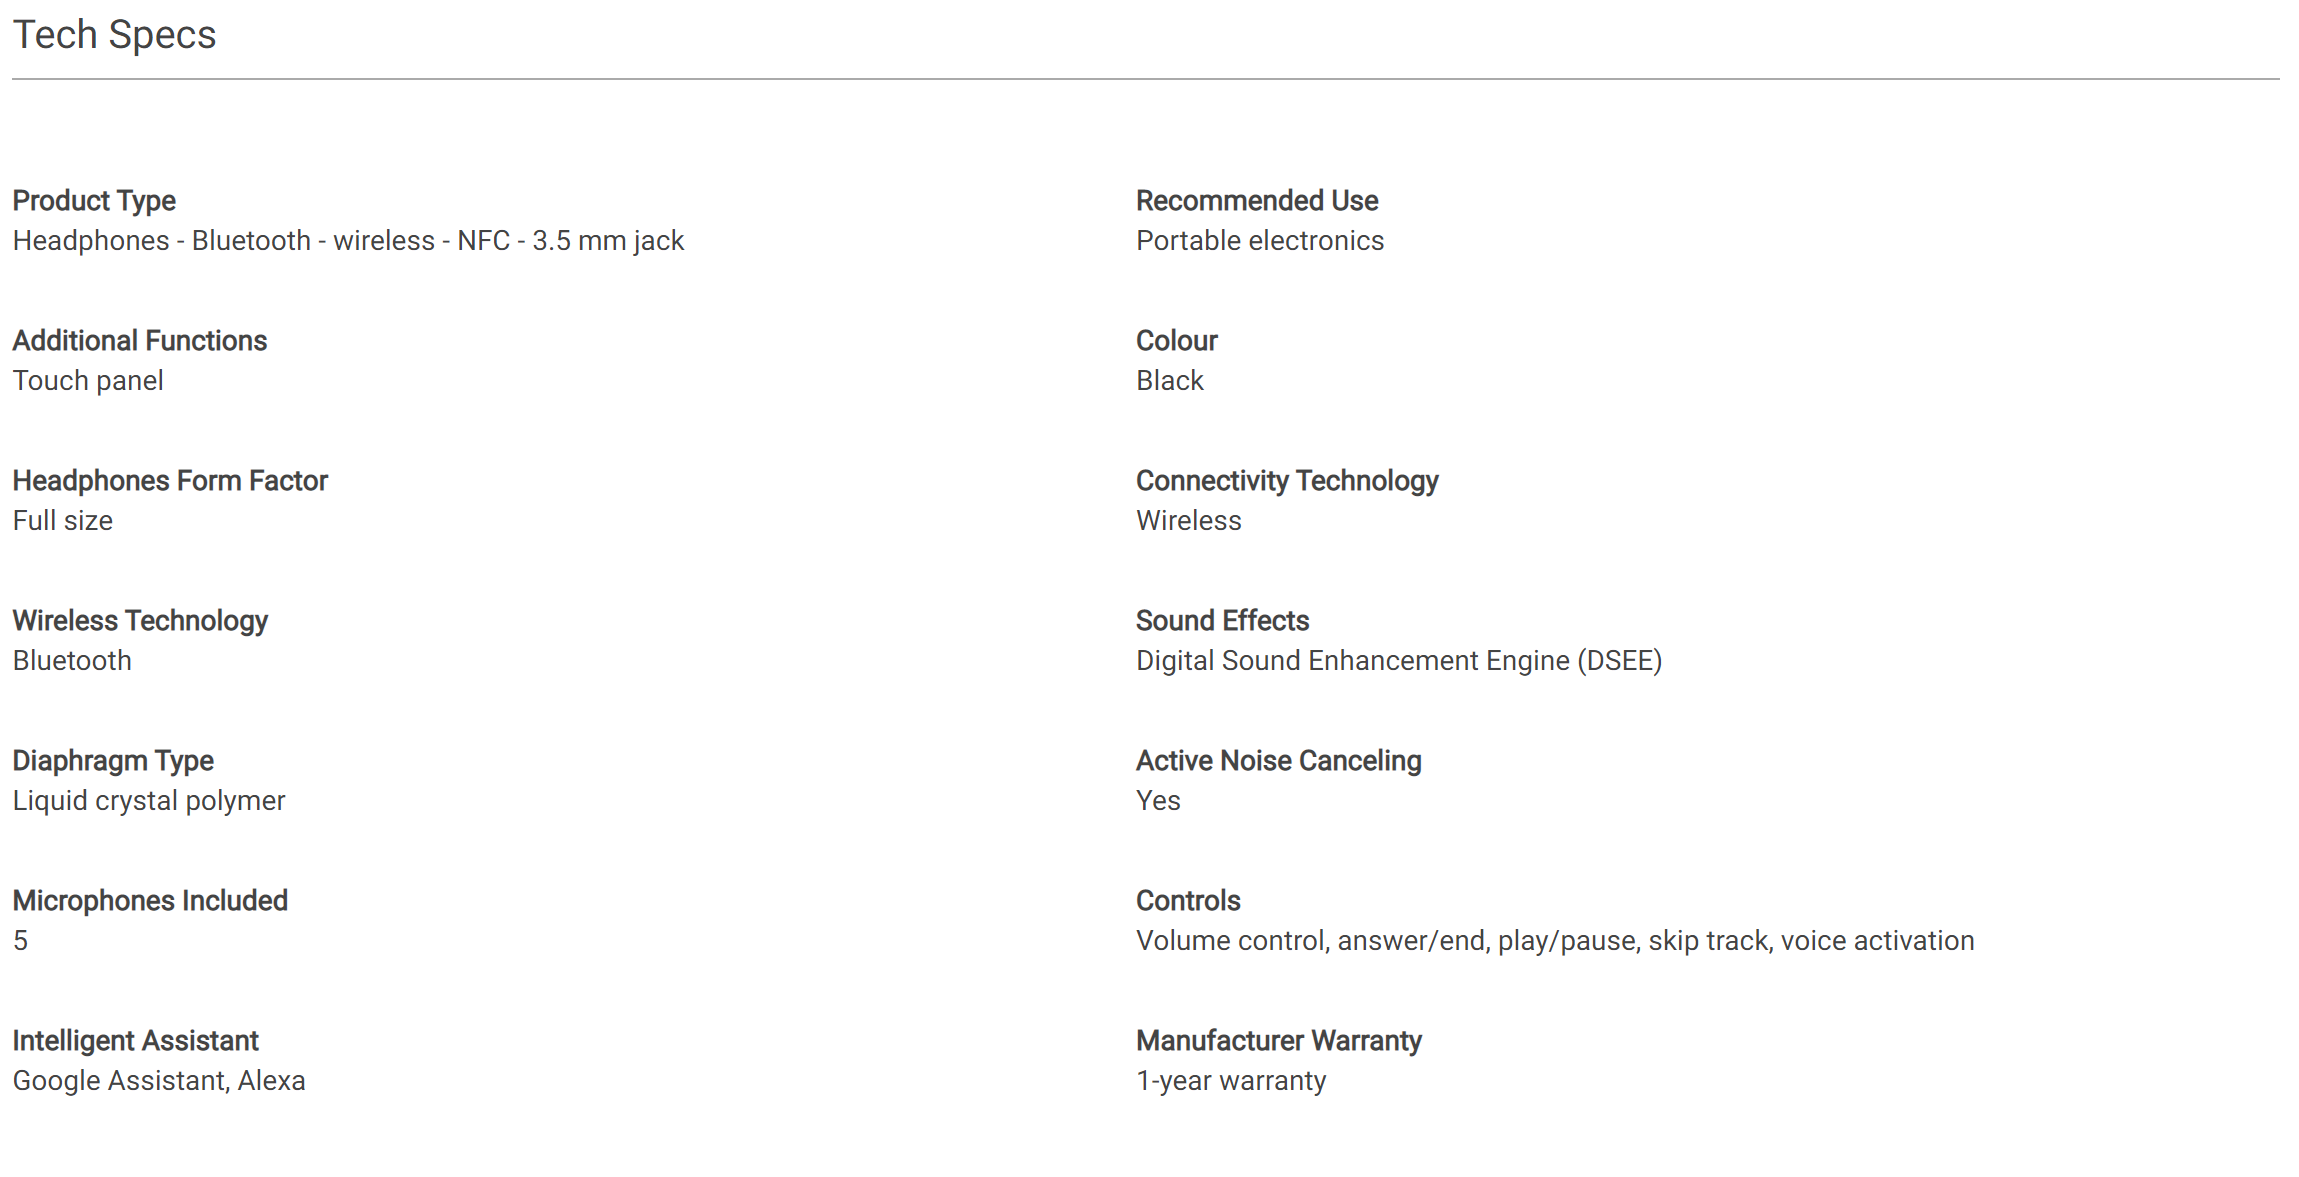2299x1177 pixels.
Task: Click the Headphones Bluetooth wireless NFC description
Action: (x=348, y=241)
